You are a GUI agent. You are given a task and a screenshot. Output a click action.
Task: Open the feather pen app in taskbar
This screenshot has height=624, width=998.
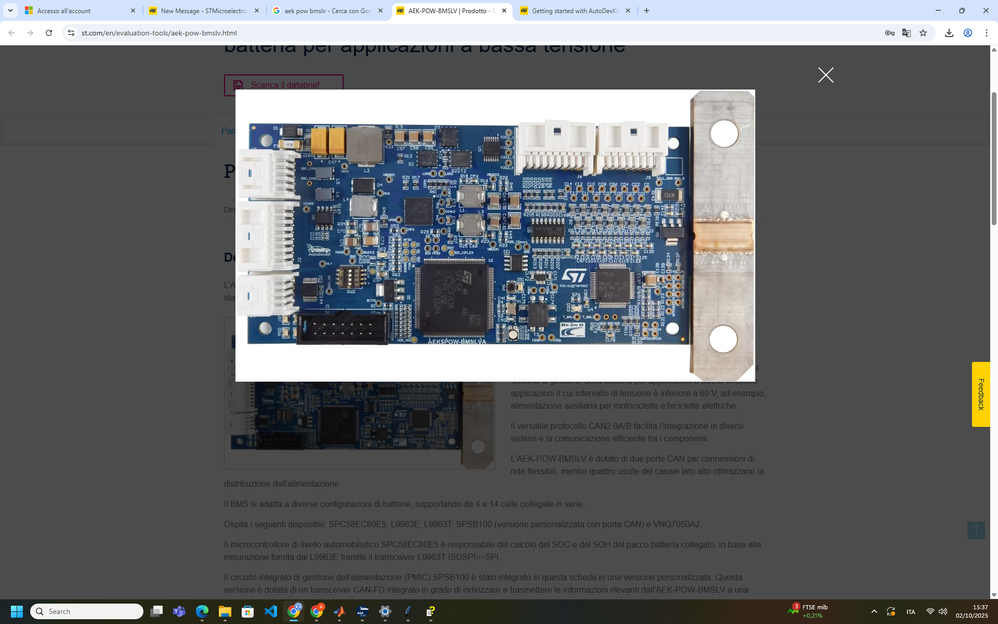tap(407, 611)
